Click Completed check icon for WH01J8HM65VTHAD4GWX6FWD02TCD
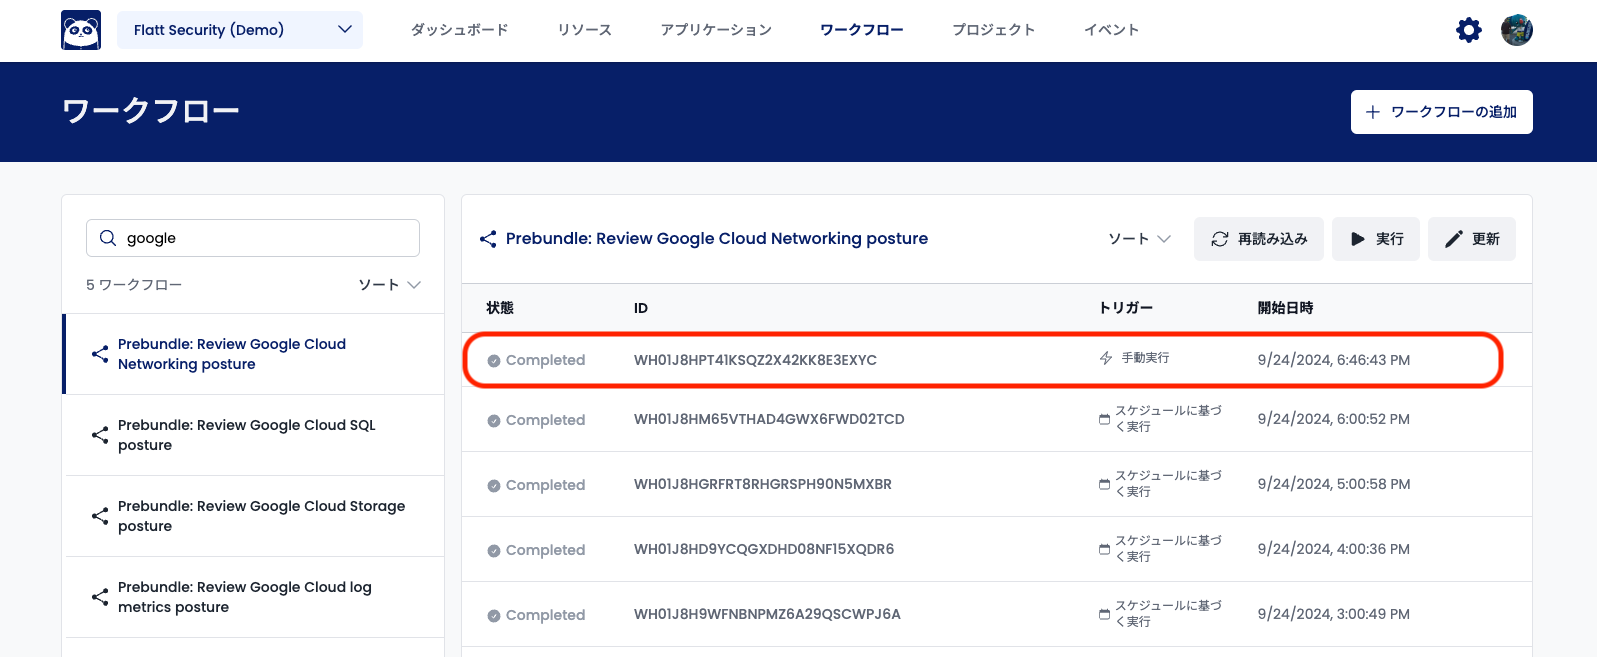 coord(494,421)
